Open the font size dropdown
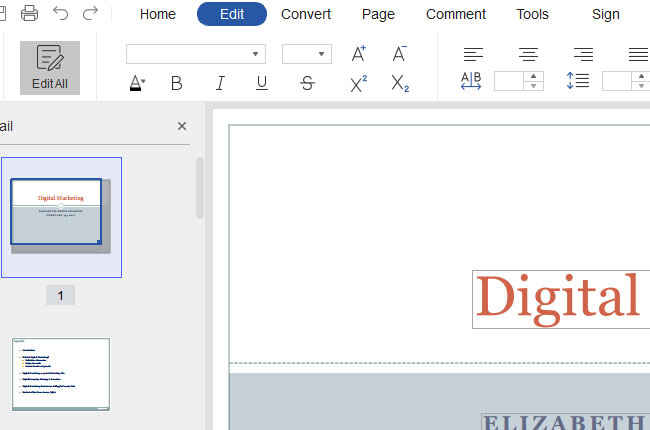 pos(321,55)
